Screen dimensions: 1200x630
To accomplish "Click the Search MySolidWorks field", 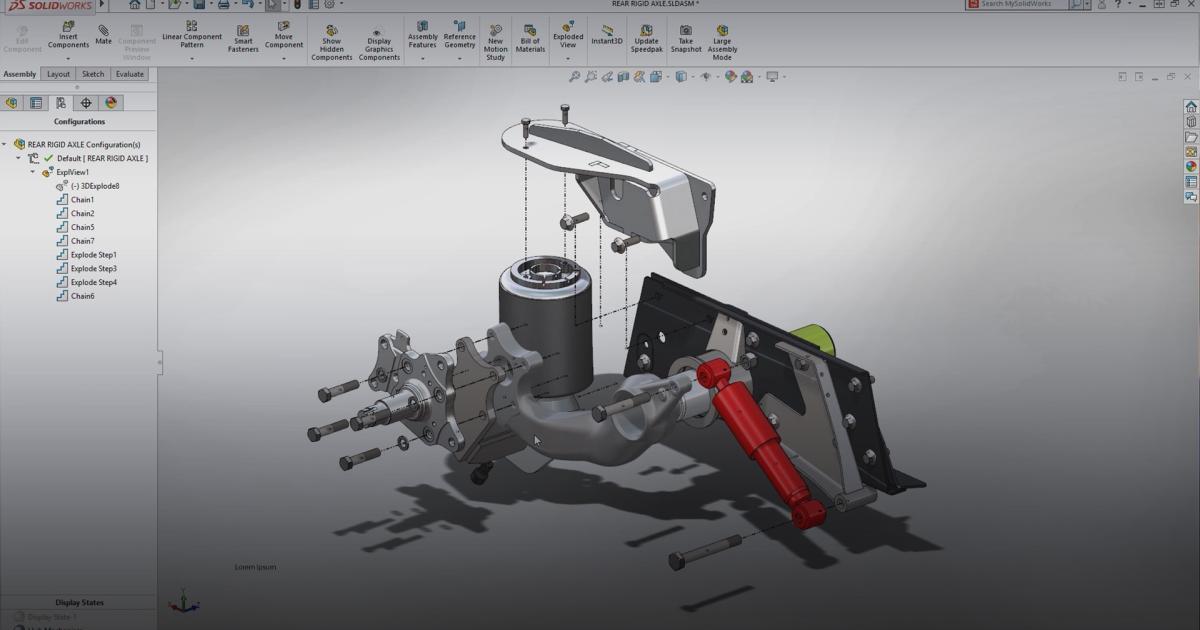I will [x=1022, y=5].
